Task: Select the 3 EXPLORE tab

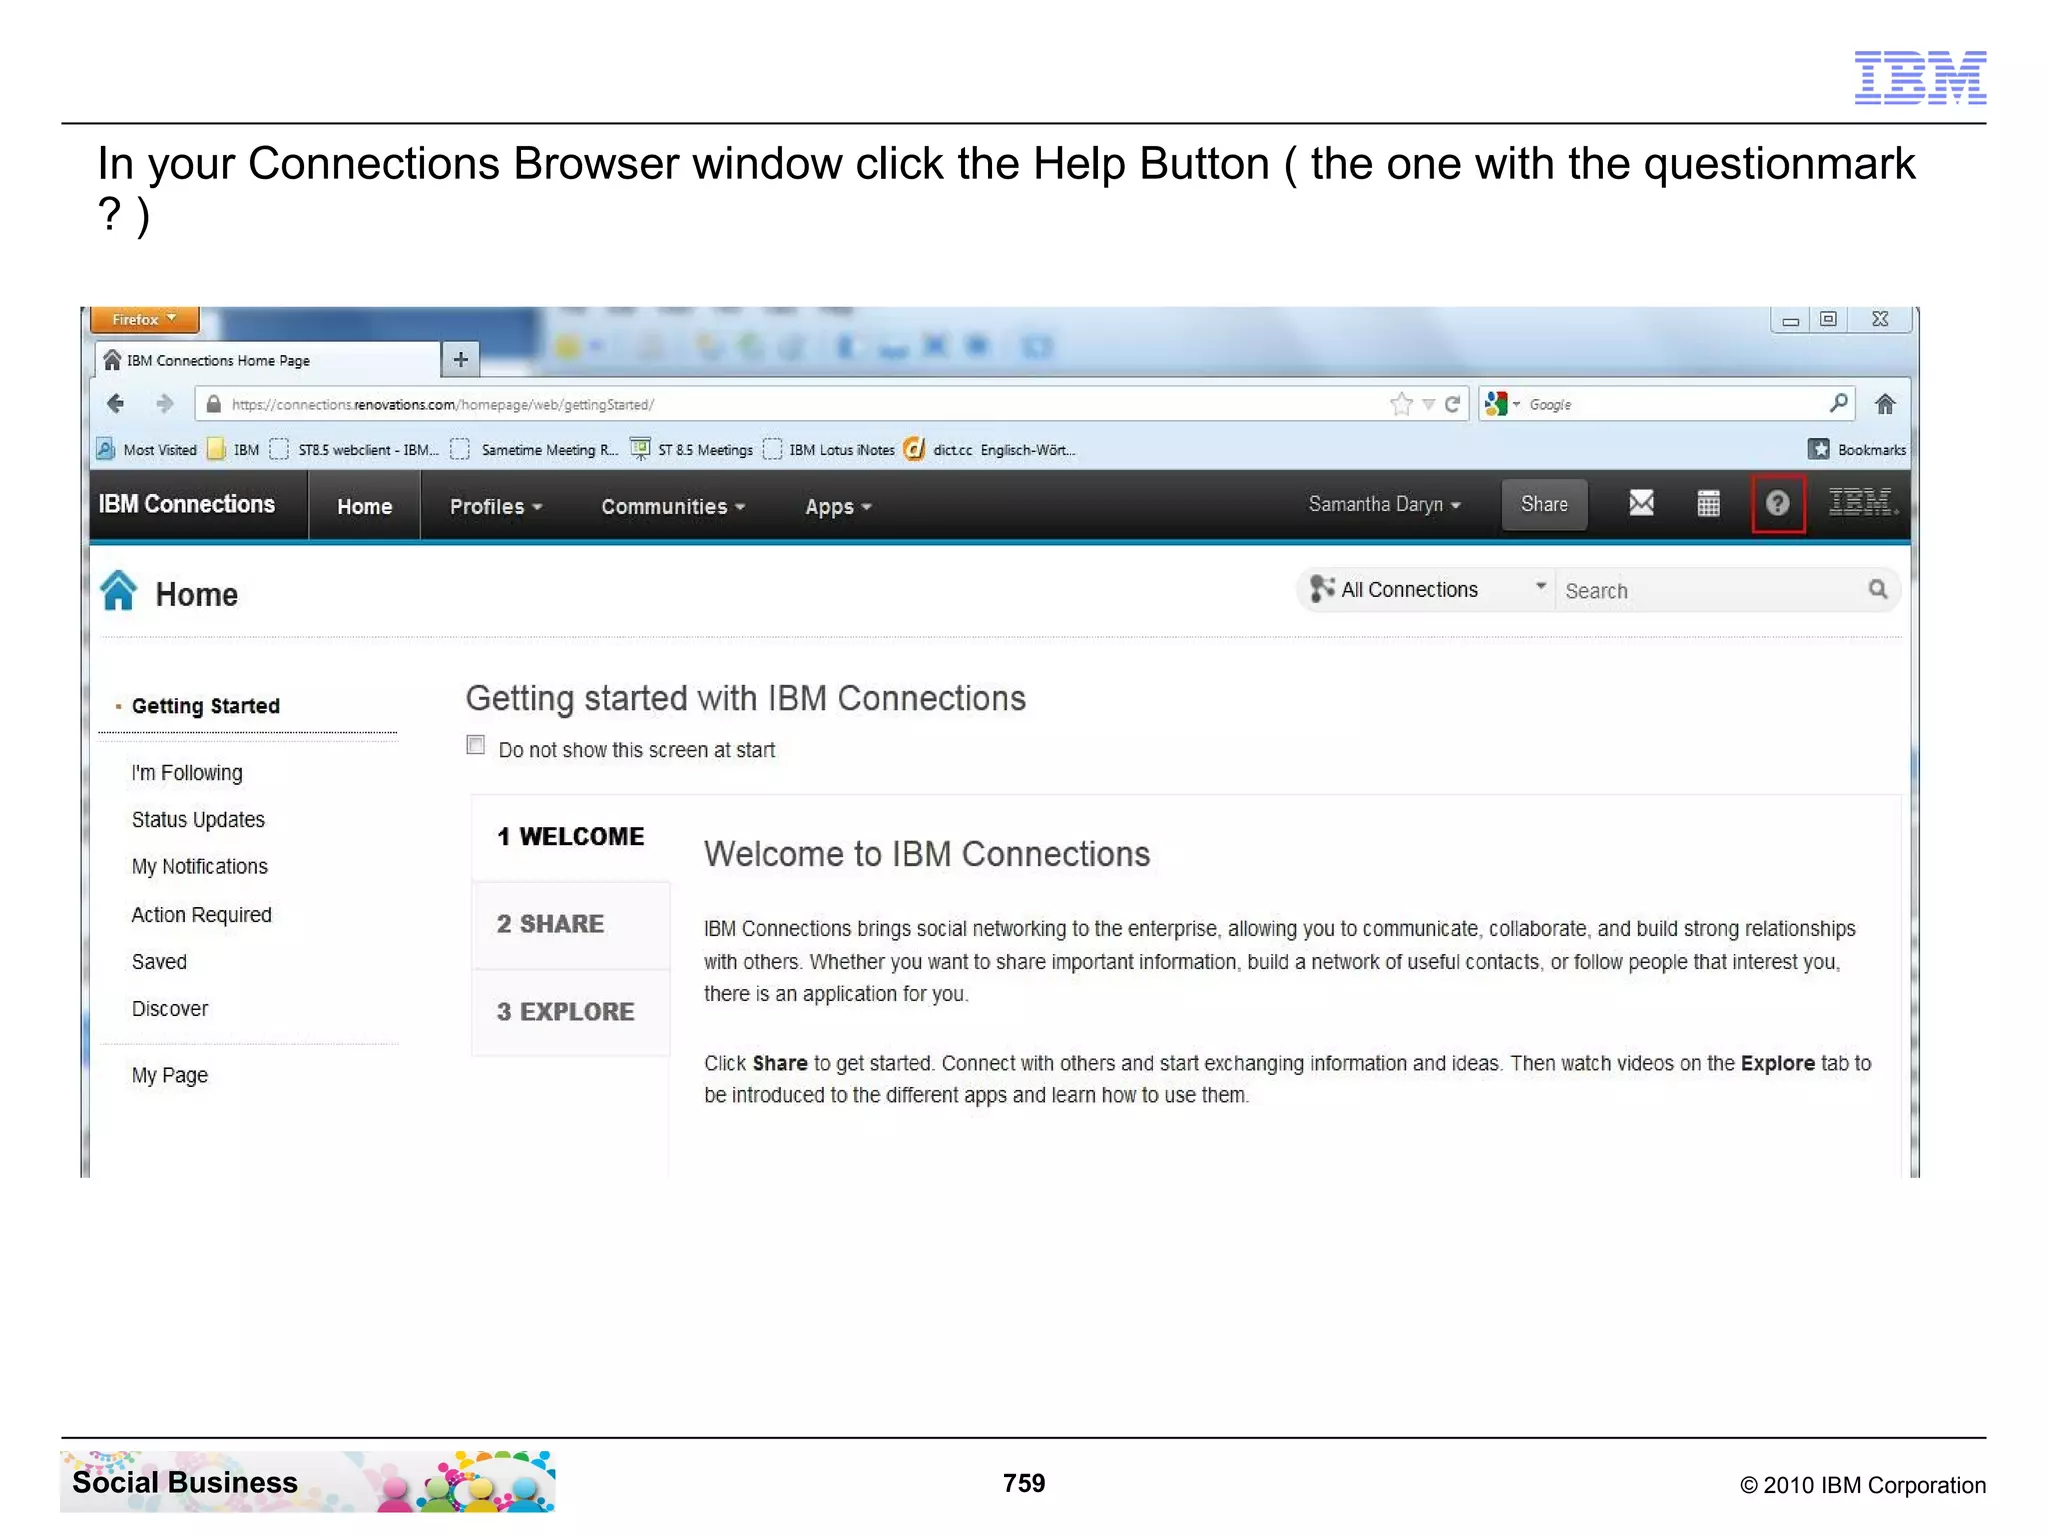Action: pos(571,1011)
